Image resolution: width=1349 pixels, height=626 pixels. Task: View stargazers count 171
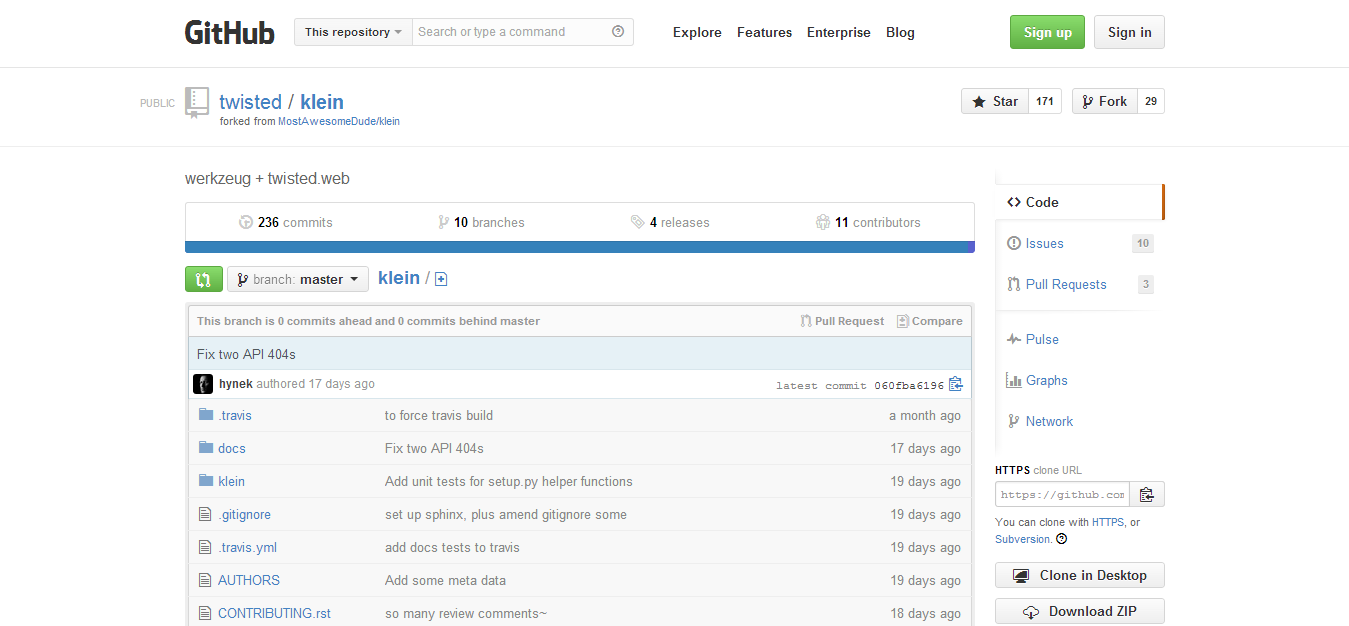pos(1045,101)
